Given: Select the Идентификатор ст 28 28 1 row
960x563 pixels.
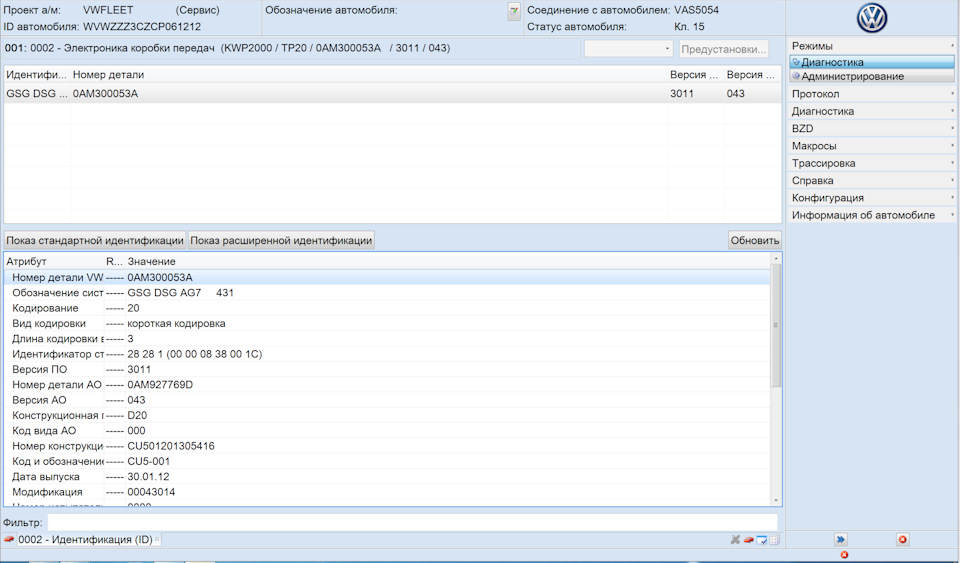Looking at the screenshot, I should (387, 354).
